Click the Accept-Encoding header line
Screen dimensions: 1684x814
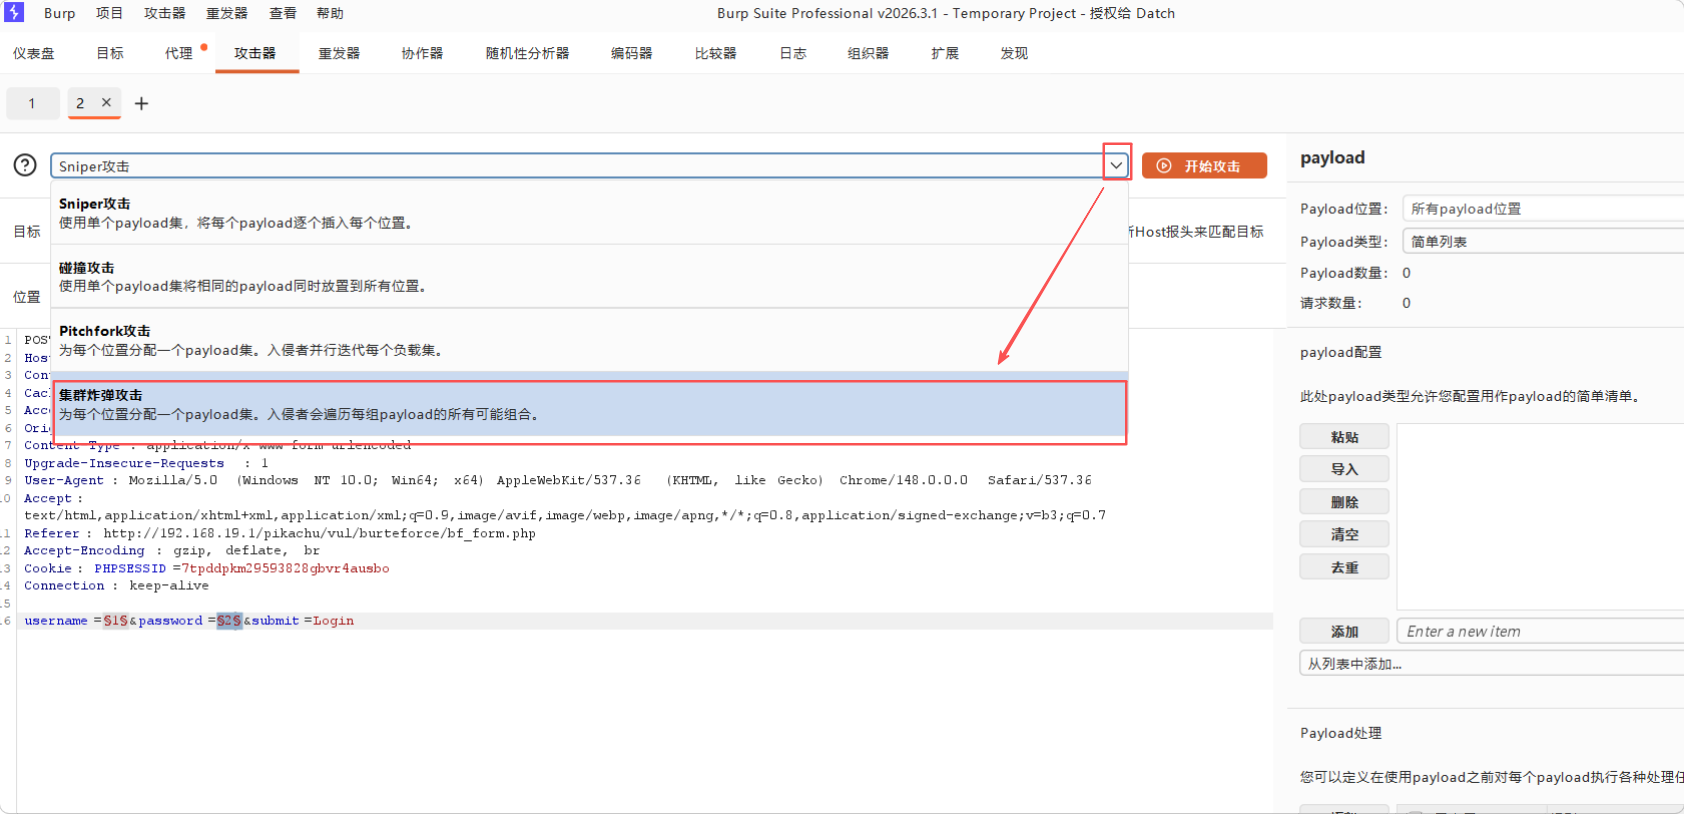click(x=172, y=550)
